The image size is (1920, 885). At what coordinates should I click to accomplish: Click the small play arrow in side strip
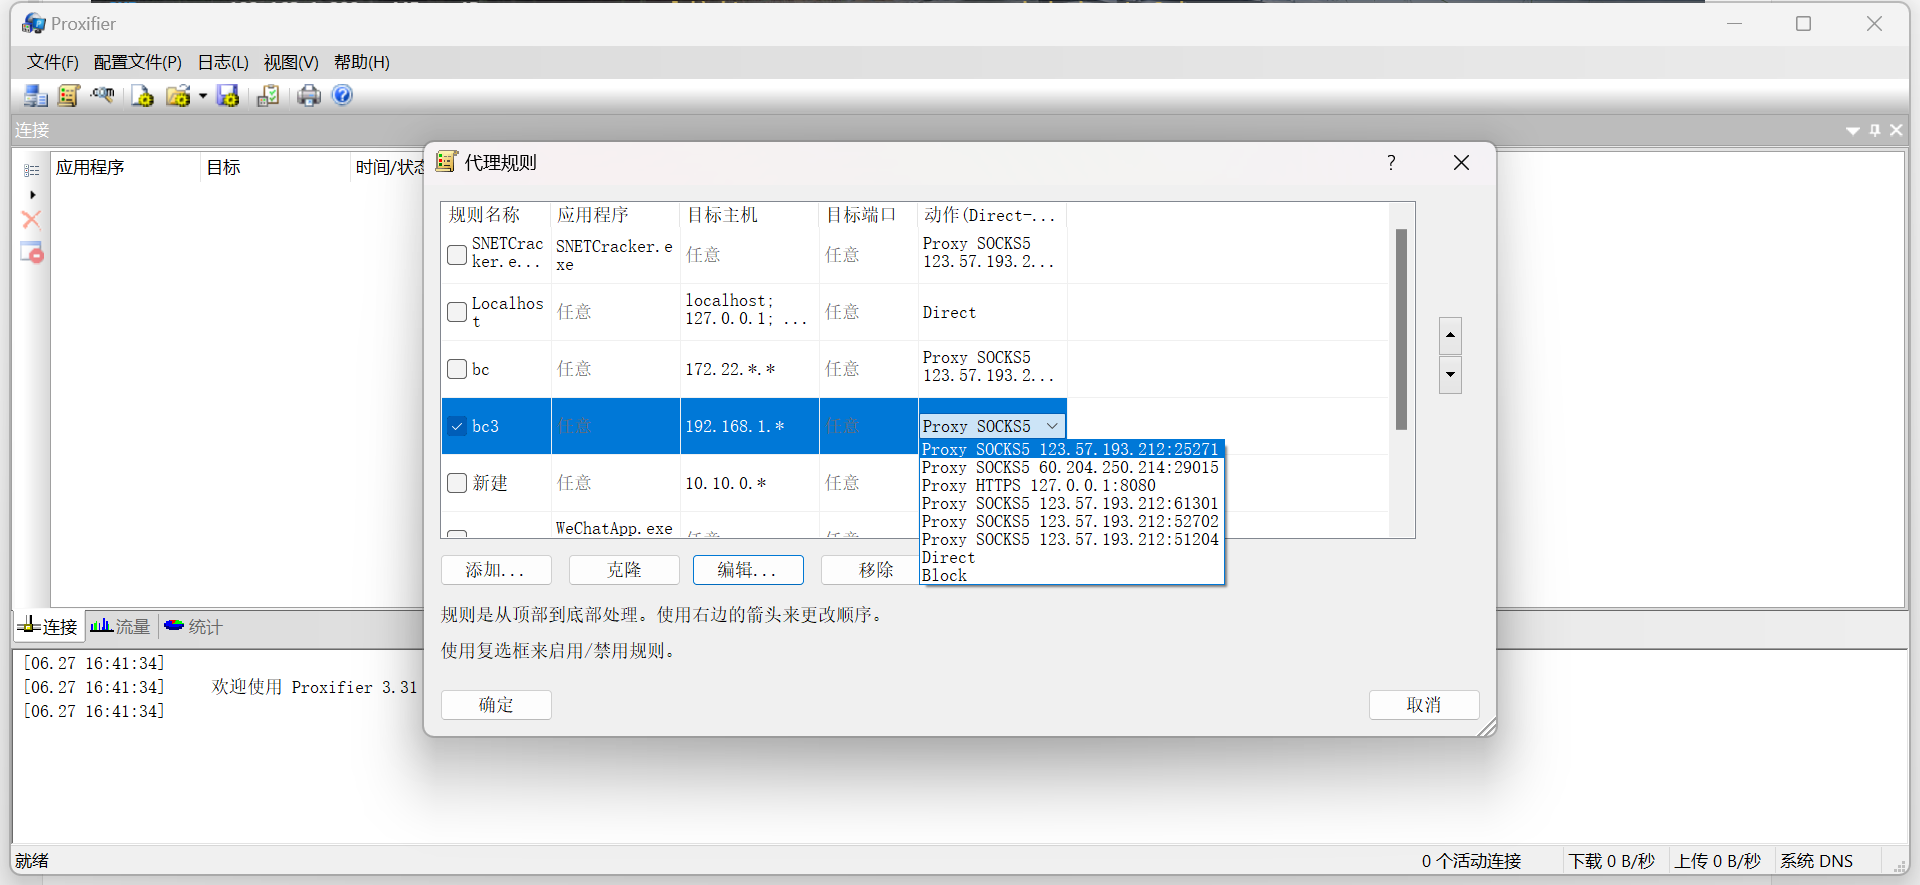pyautogui.click(x=33, y=195)
